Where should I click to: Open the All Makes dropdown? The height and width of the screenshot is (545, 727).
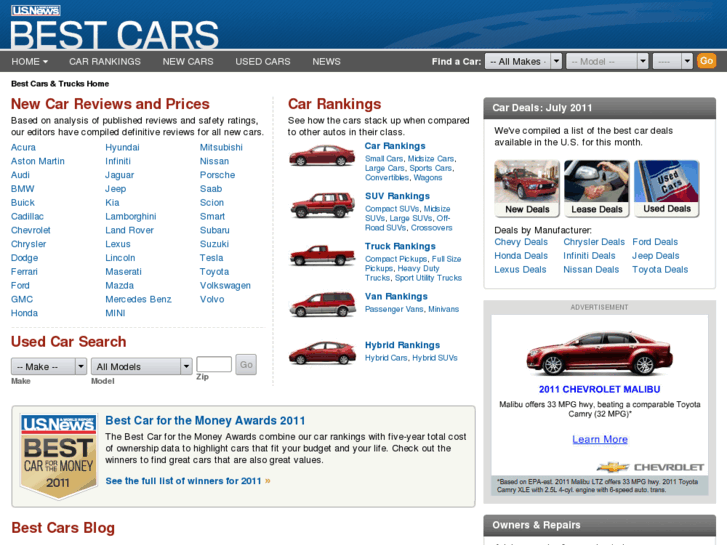click(x=523, y=61)
